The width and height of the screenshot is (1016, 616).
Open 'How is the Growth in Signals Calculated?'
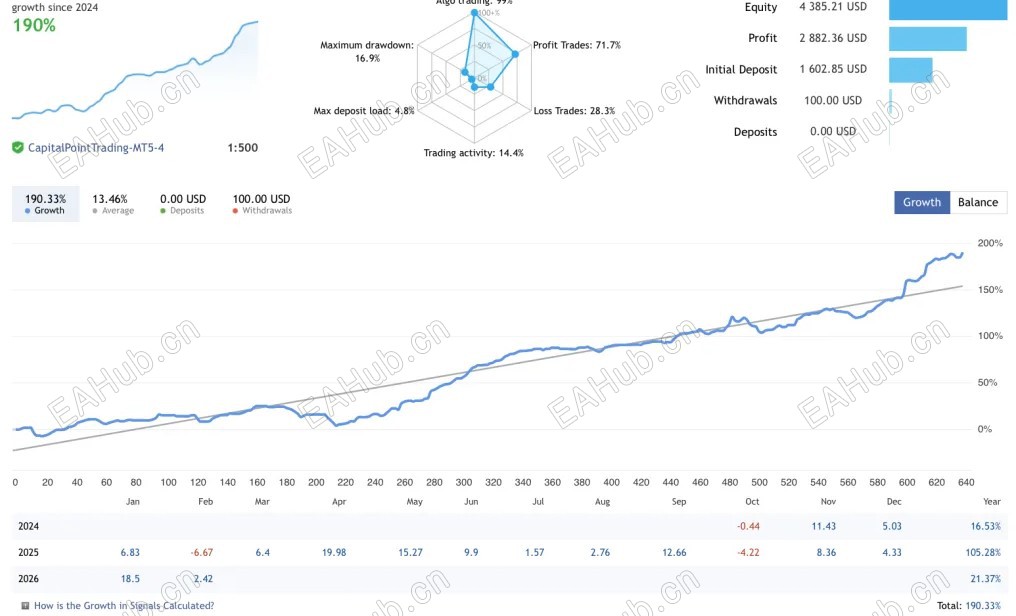pos(124,606)
